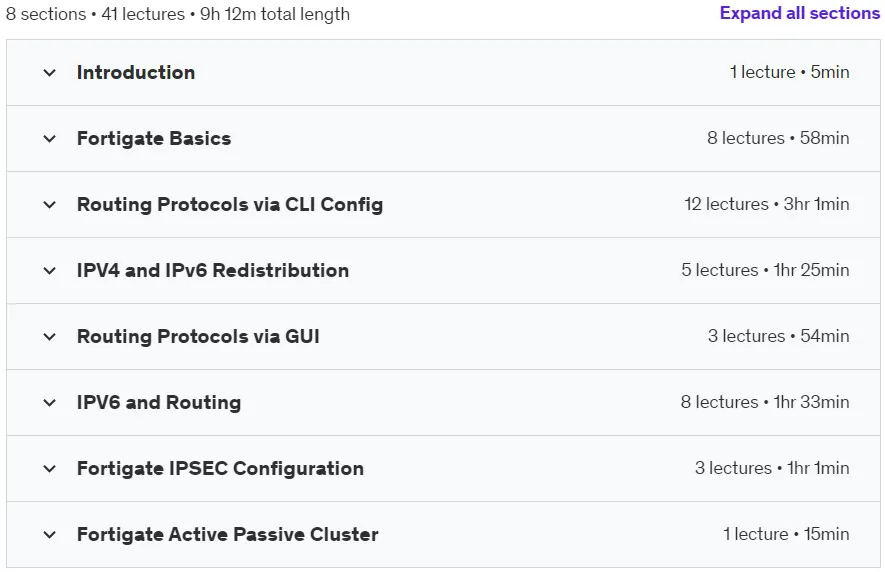885x572 pixels.
Task: Toggle the chevron for IPV4 and IPv6 Redistribution
Action: coord(50,271)
